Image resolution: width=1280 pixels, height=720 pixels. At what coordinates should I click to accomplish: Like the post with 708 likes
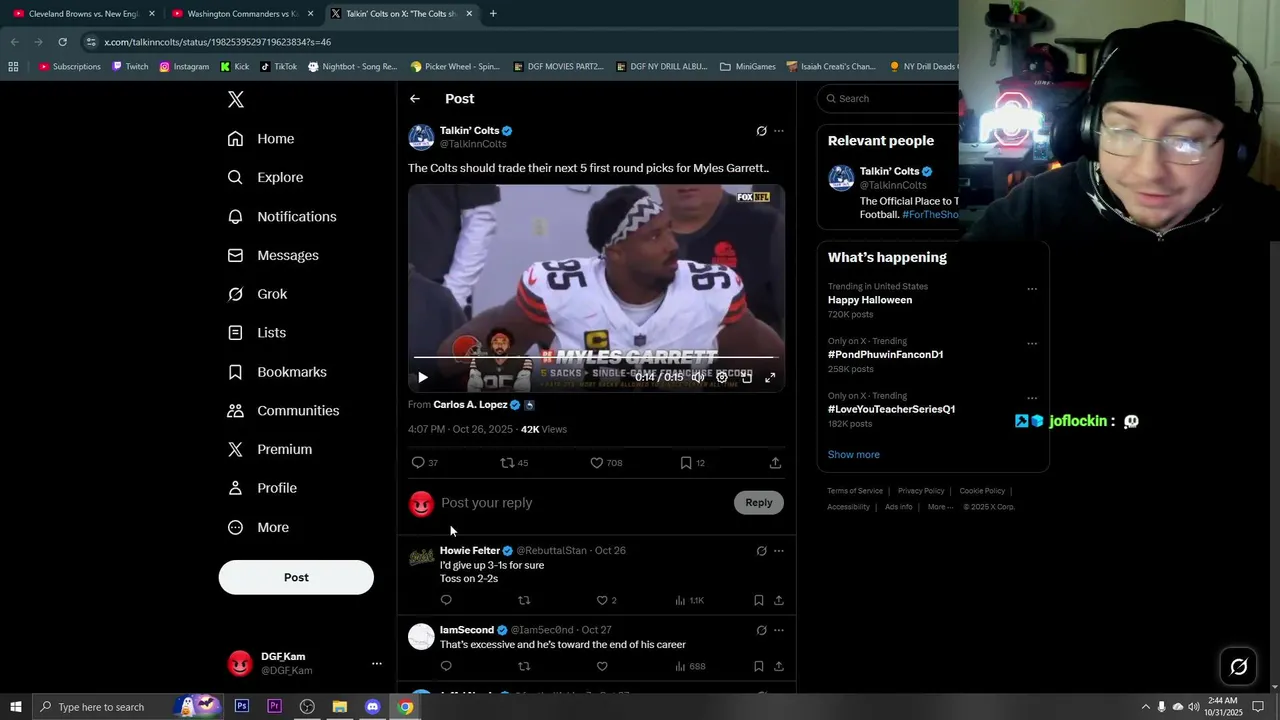pos(597,463)
